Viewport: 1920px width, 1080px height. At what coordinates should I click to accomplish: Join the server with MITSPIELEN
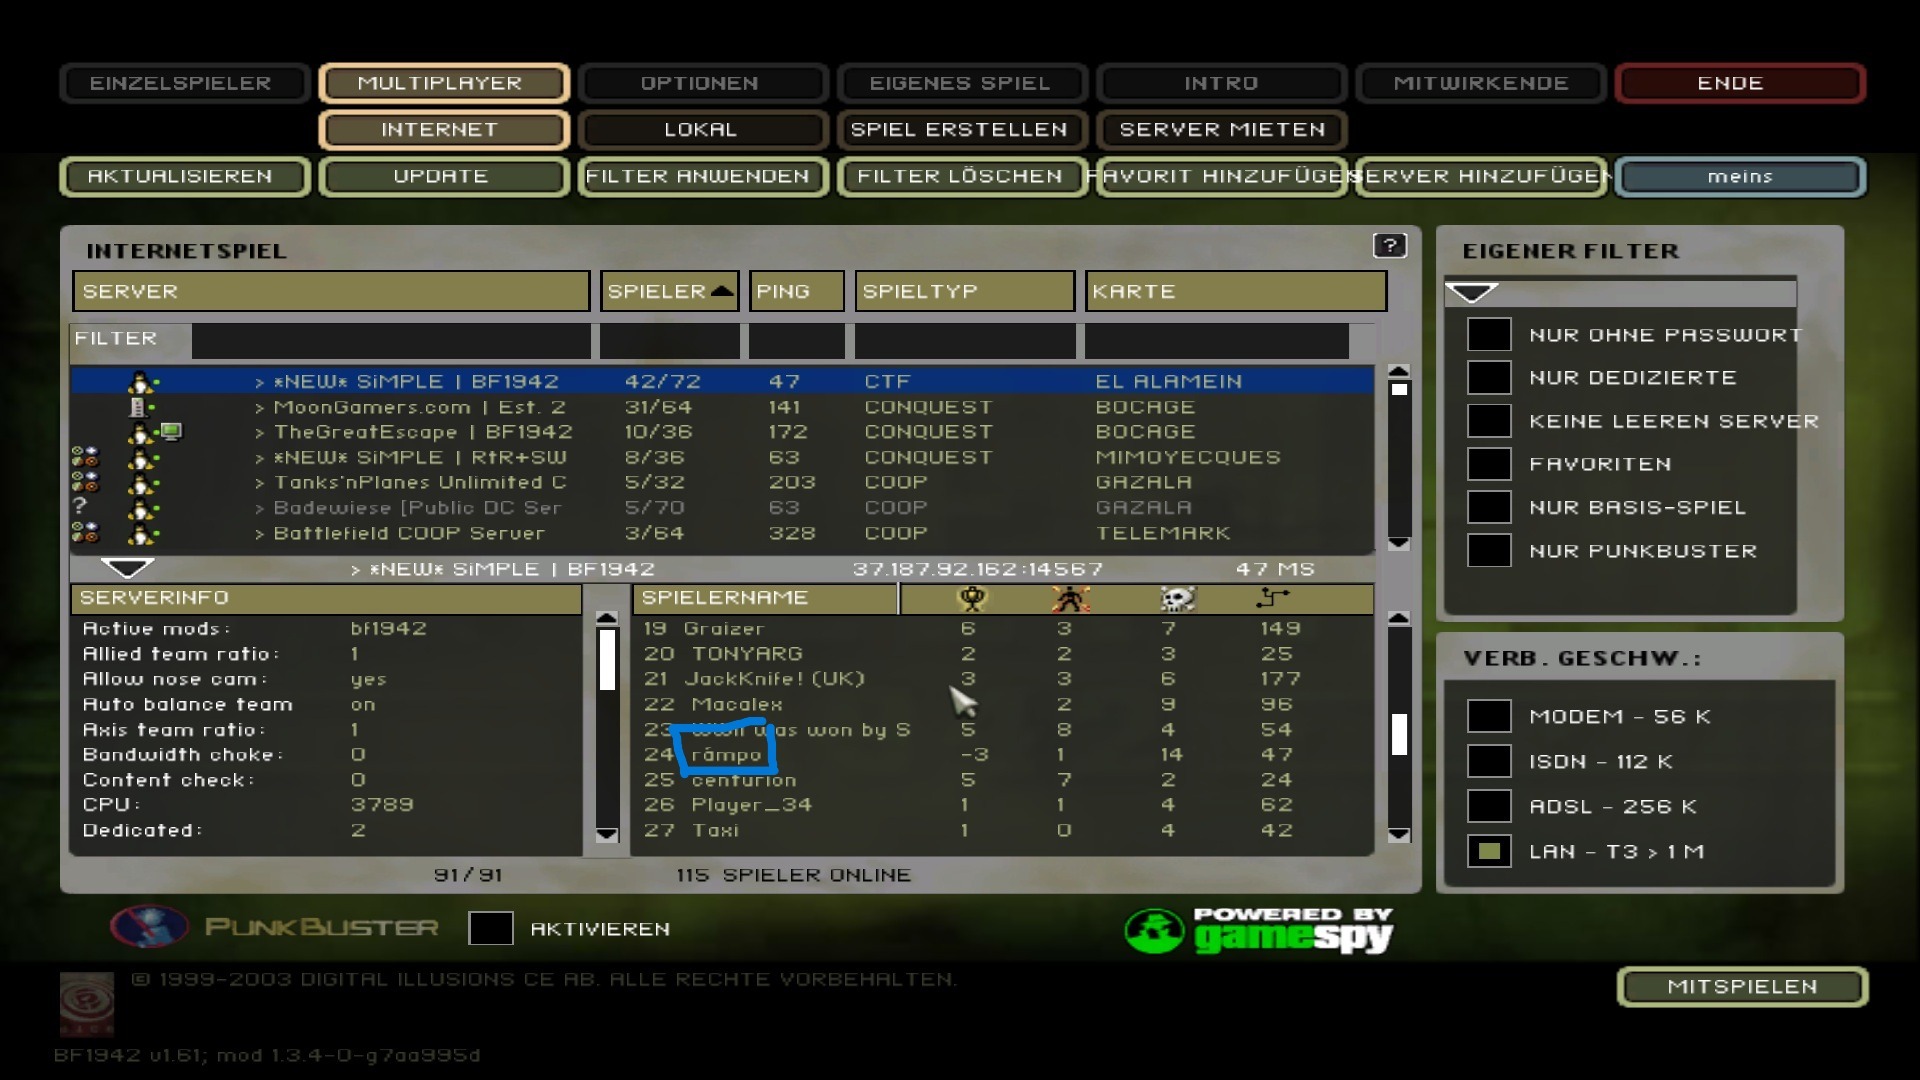coord(1742,987)
